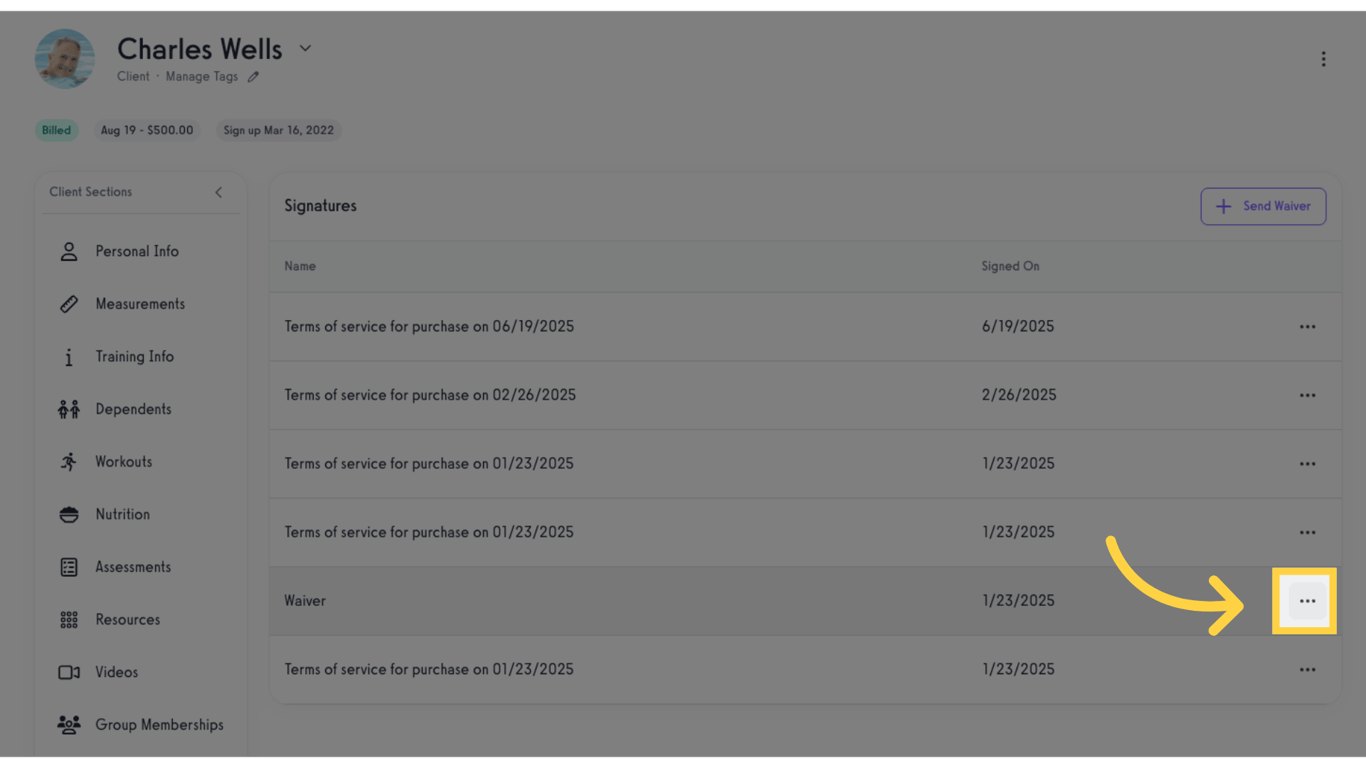Click the Training Info section icon
The image size is (1366, 768).
[x=68, y=356]
